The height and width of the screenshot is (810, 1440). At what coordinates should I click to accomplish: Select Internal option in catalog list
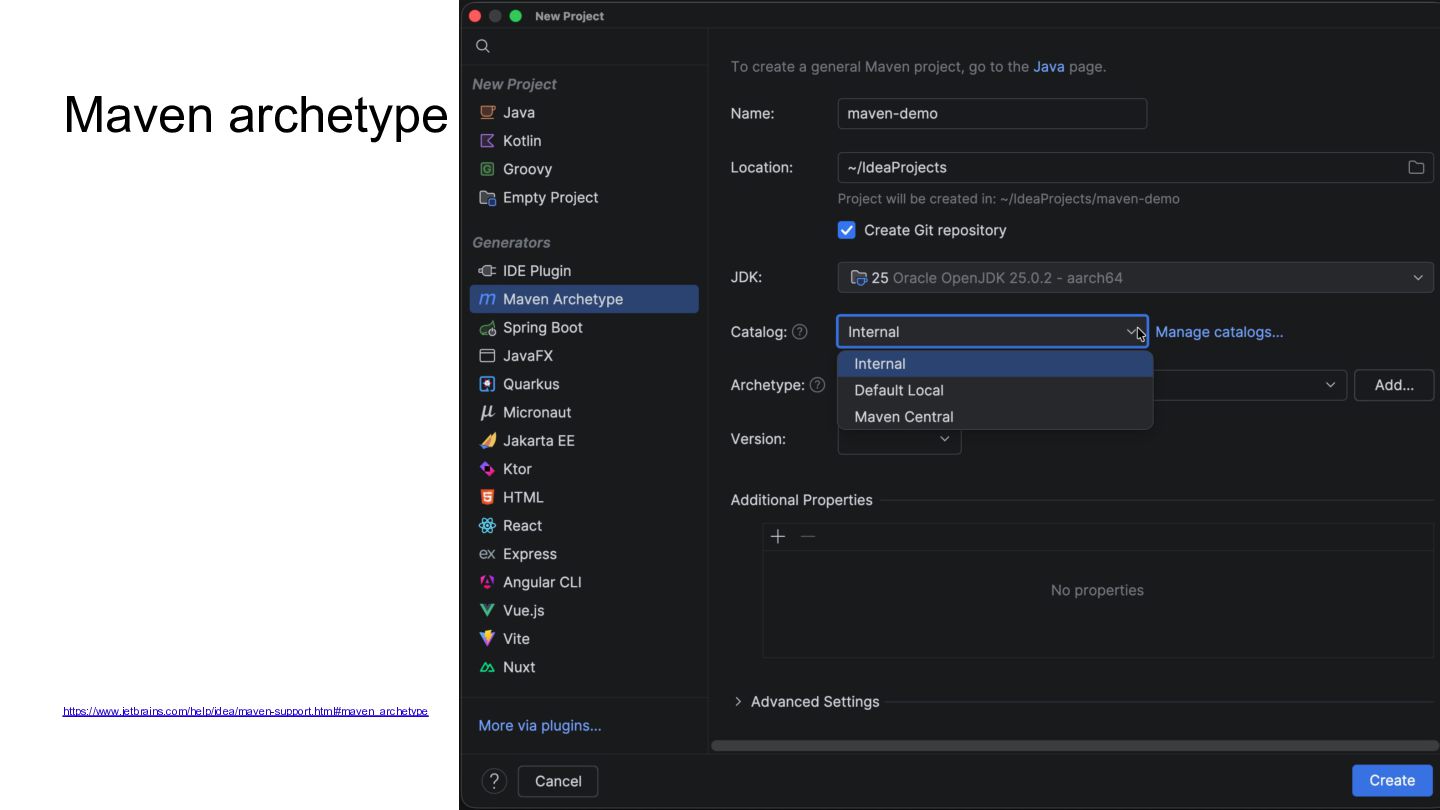995,364
